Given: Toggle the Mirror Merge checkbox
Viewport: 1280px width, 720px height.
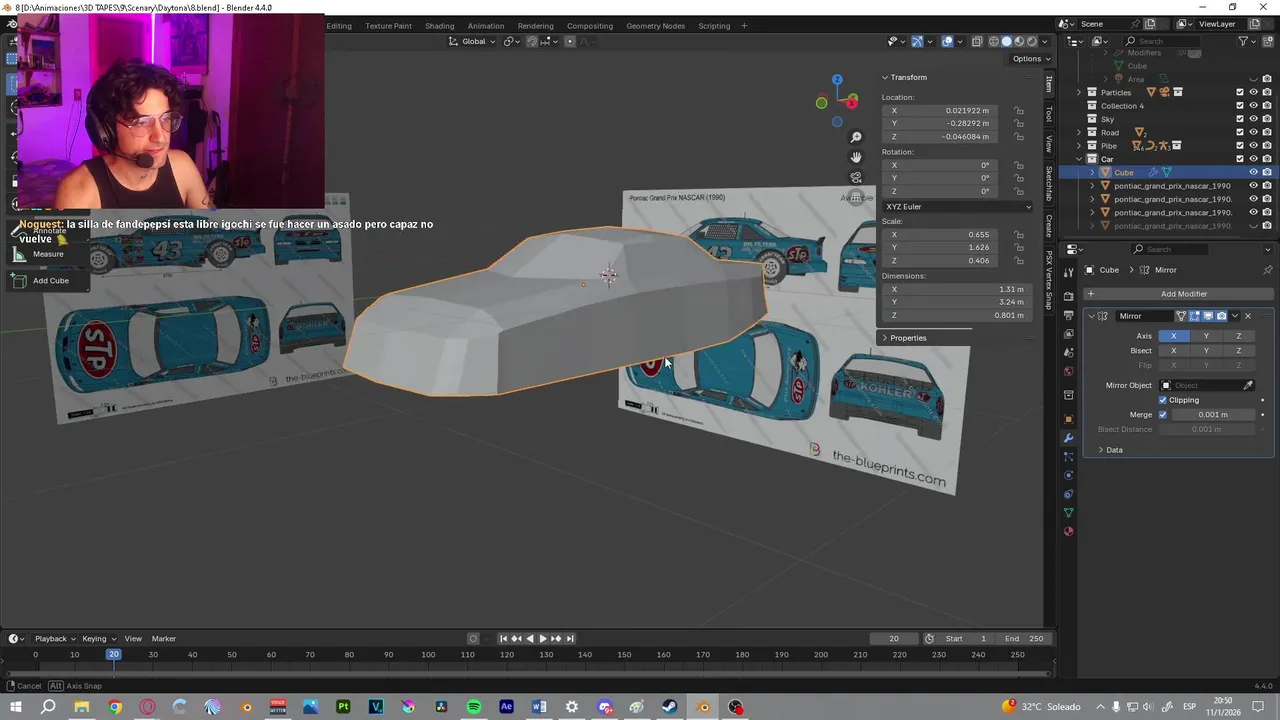Looking at the screenshot, I should [x=1163, y=415].
